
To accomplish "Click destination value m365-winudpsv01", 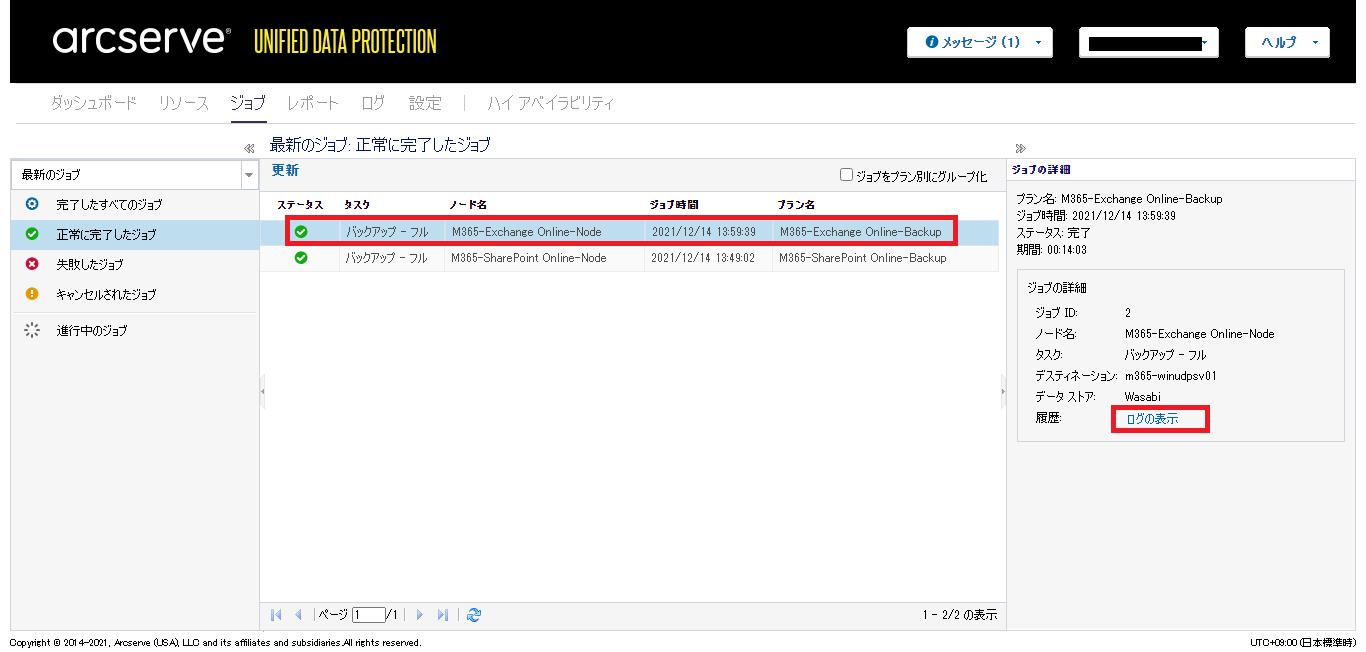I will [x=1170, y=376].
